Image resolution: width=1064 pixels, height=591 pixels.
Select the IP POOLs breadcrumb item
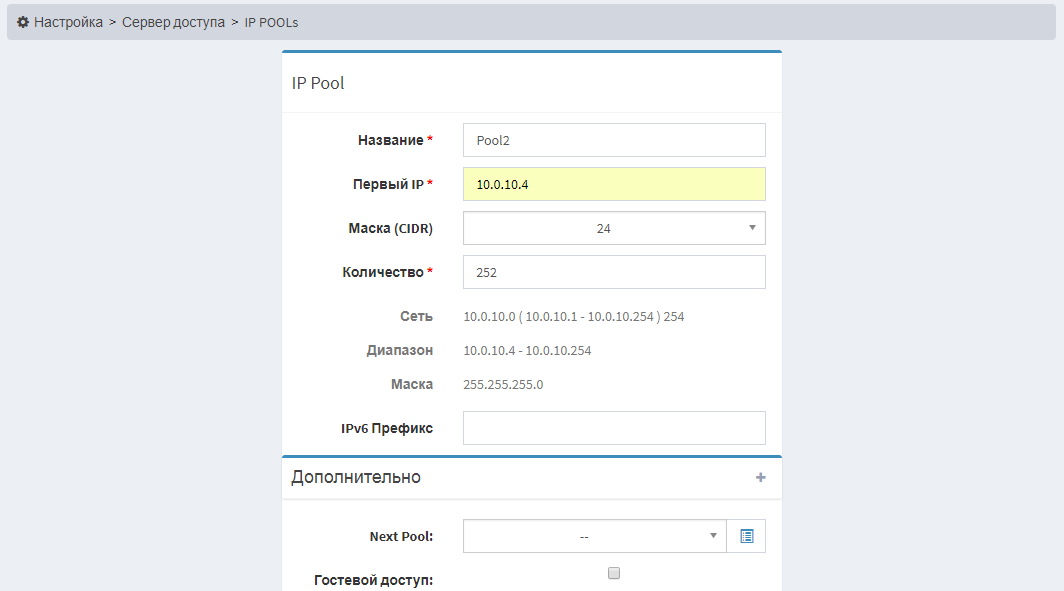tap(271, 22)
